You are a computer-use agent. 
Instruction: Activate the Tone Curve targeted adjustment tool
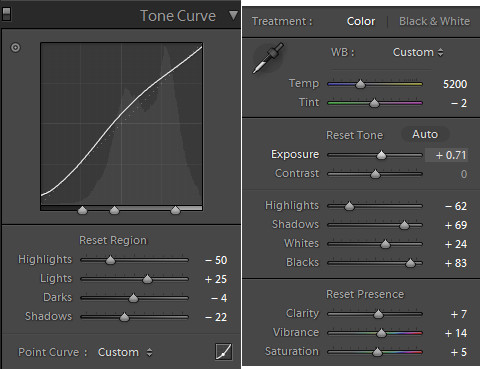[x=15, y=48]
